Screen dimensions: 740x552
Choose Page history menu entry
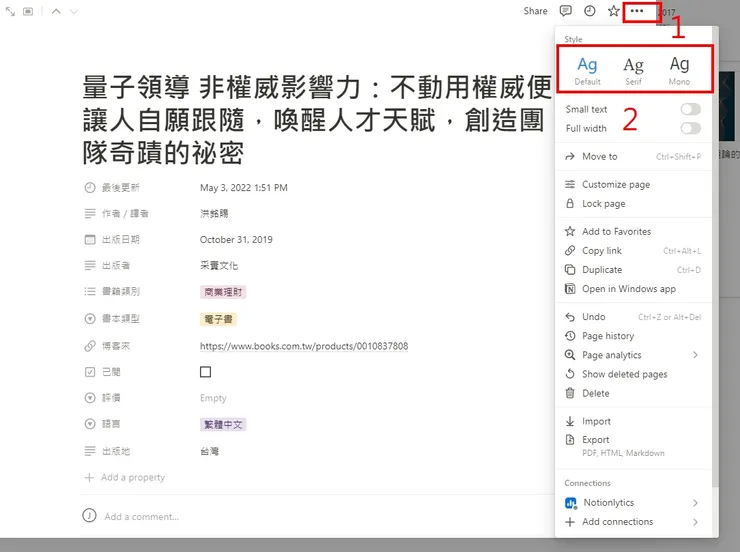633,336
